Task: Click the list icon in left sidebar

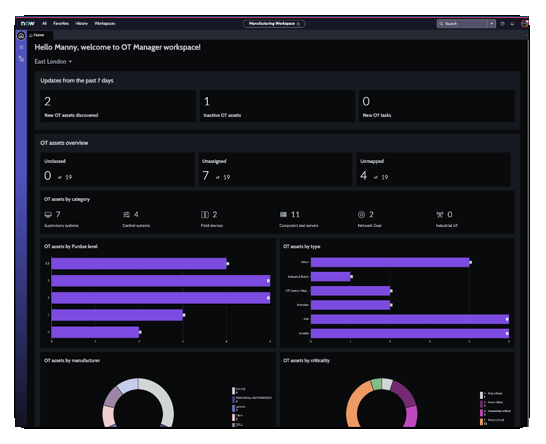Action: [x=21, y=47]
